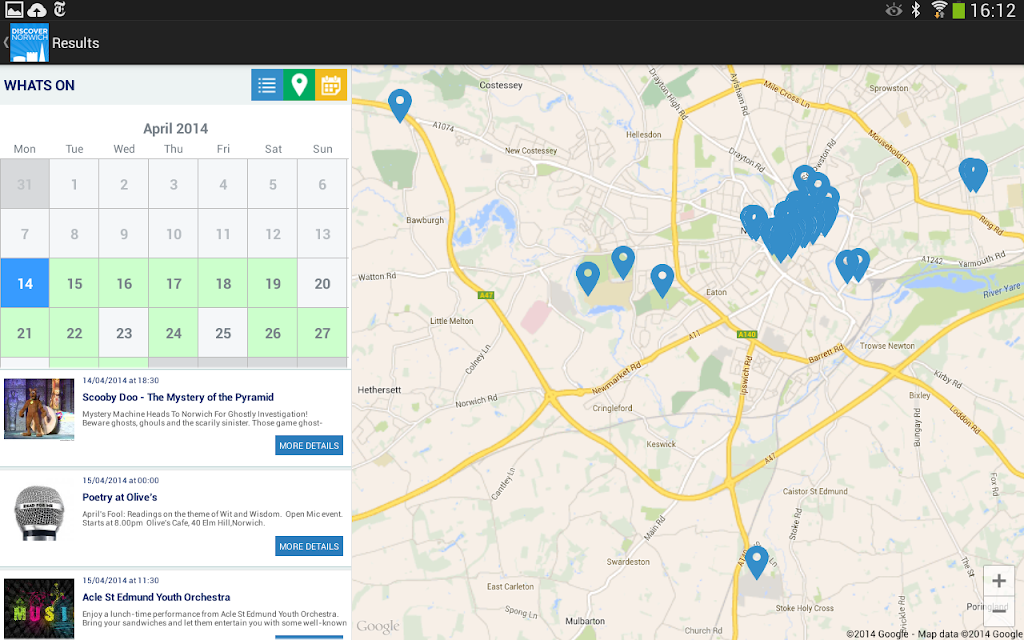Tap the Scooby Doo event thumbnail
The image size is (1024, 640).
click(x=39, y=409)
